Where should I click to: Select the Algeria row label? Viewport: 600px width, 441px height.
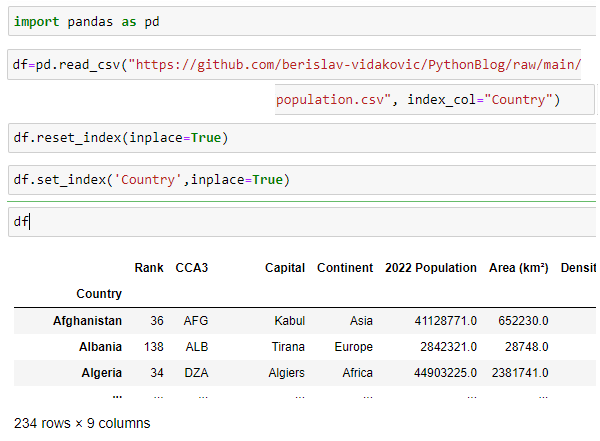[99, 372]
